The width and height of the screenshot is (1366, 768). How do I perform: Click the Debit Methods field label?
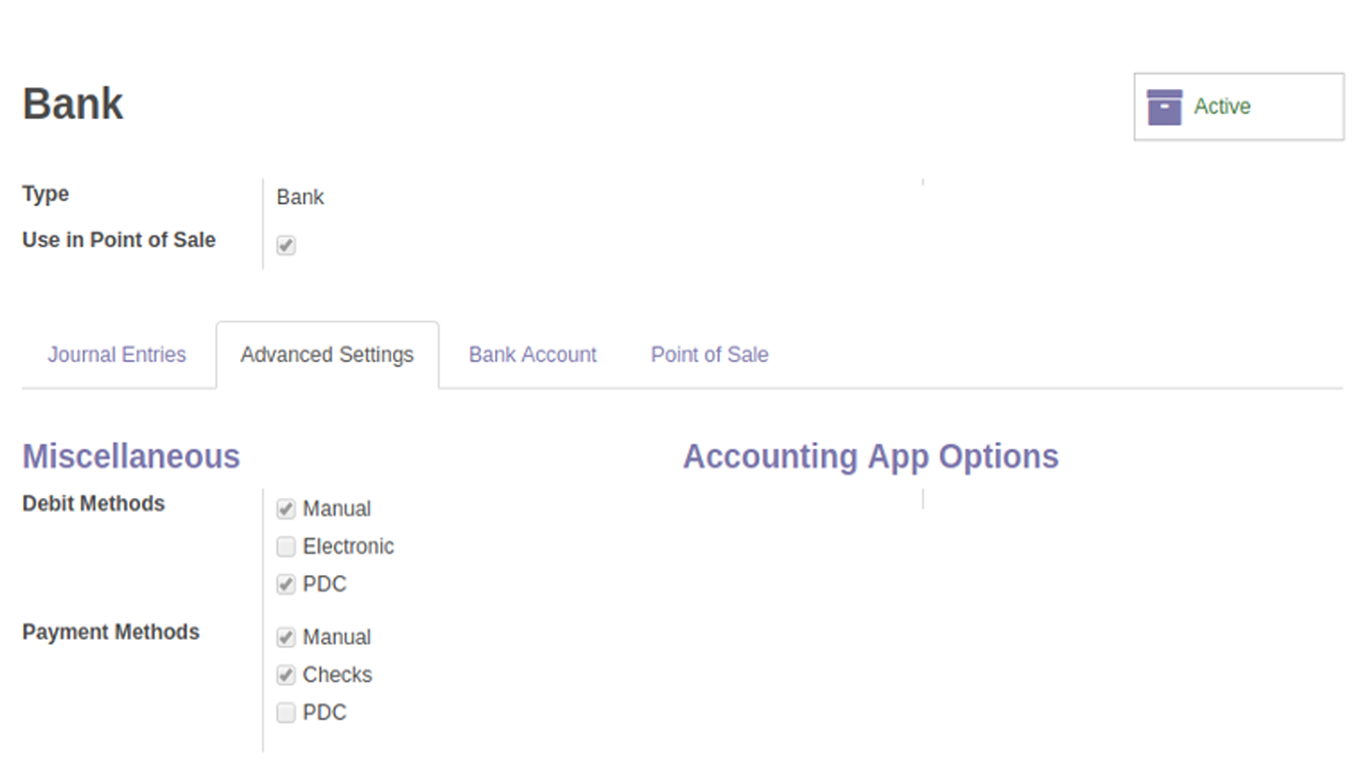93,503
